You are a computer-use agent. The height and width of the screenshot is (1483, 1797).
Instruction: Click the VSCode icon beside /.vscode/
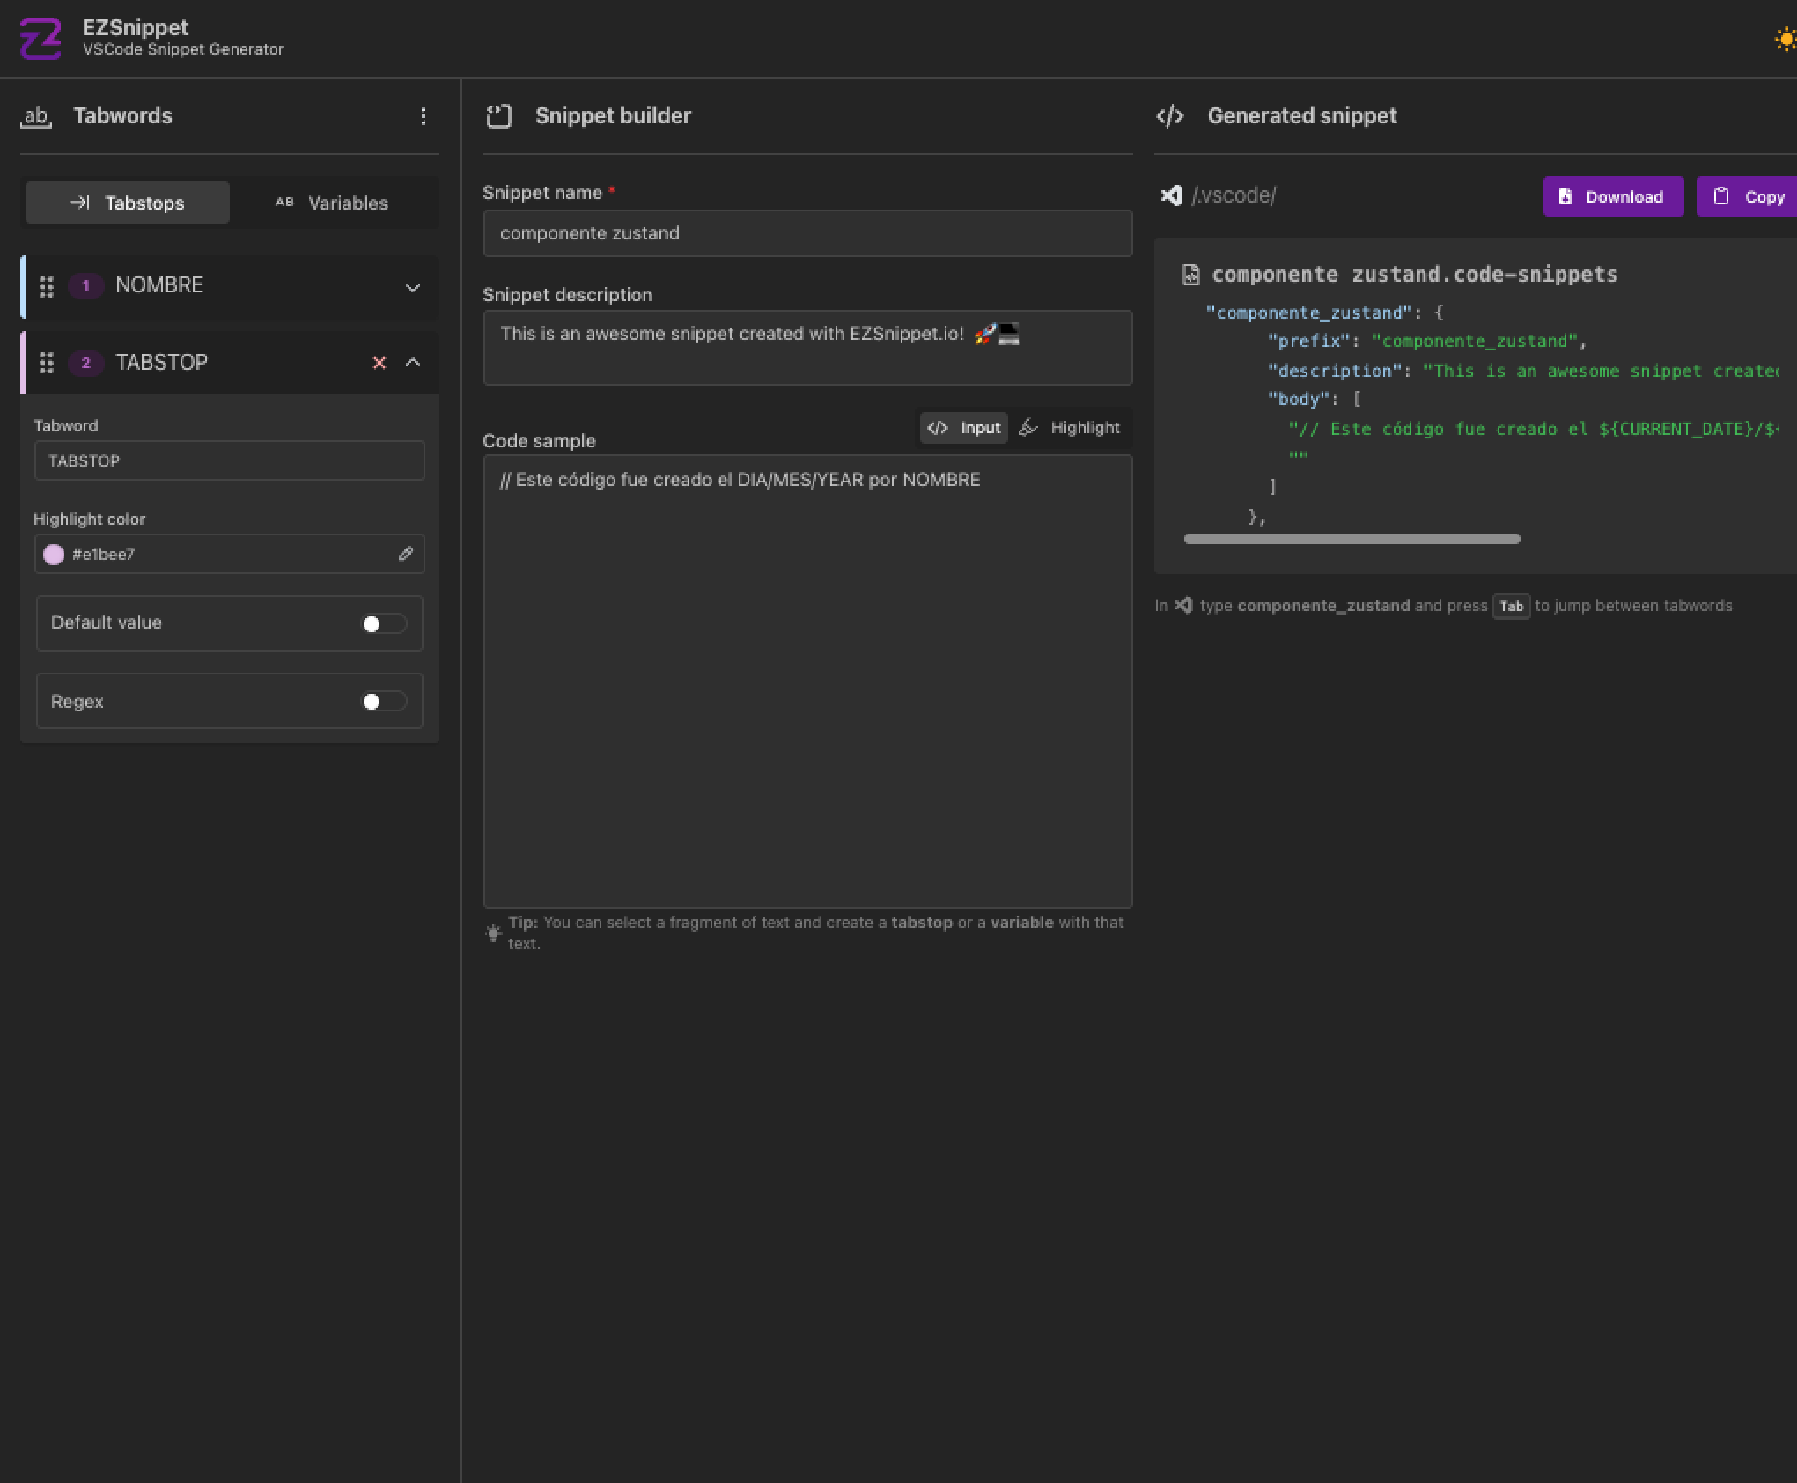point(1171,195)
